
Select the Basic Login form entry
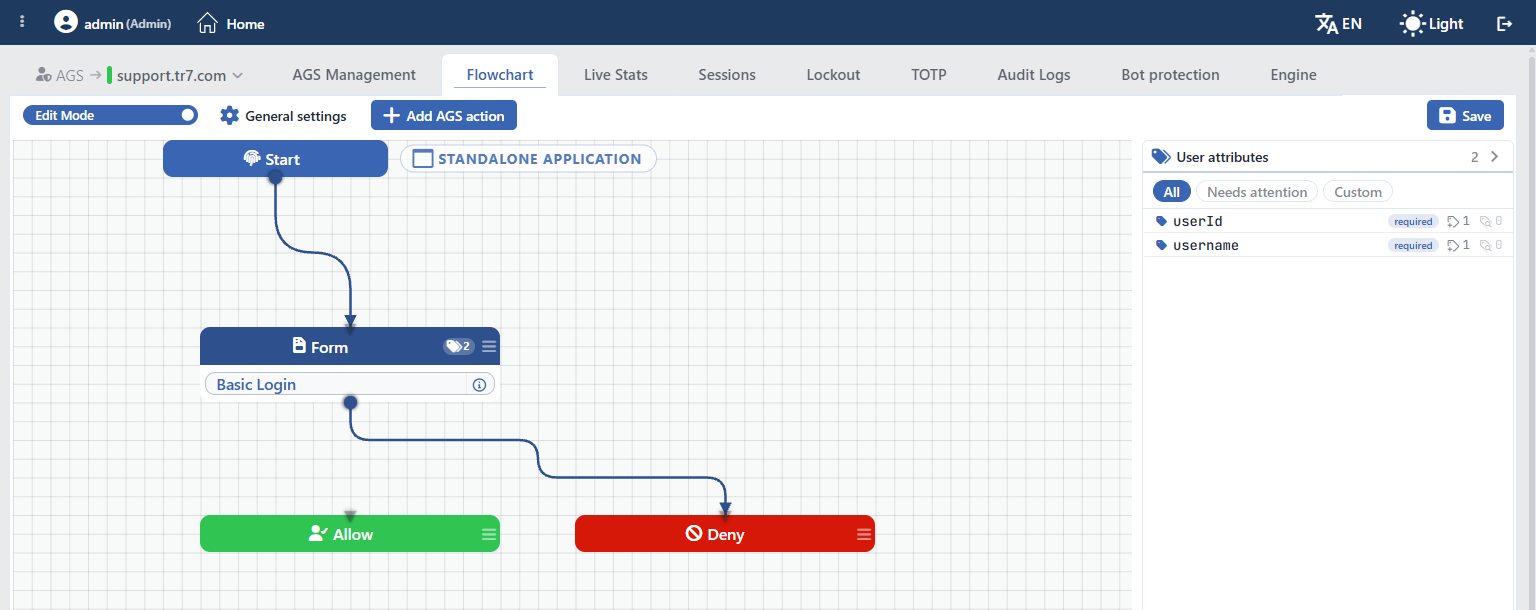pyautogui.click(x=350, y=384)
